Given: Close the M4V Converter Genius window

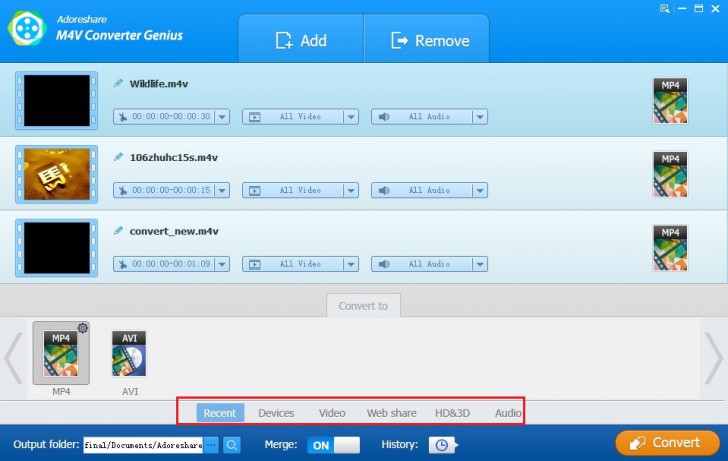Looking at the screenshot, I should [x=715, y=8].
